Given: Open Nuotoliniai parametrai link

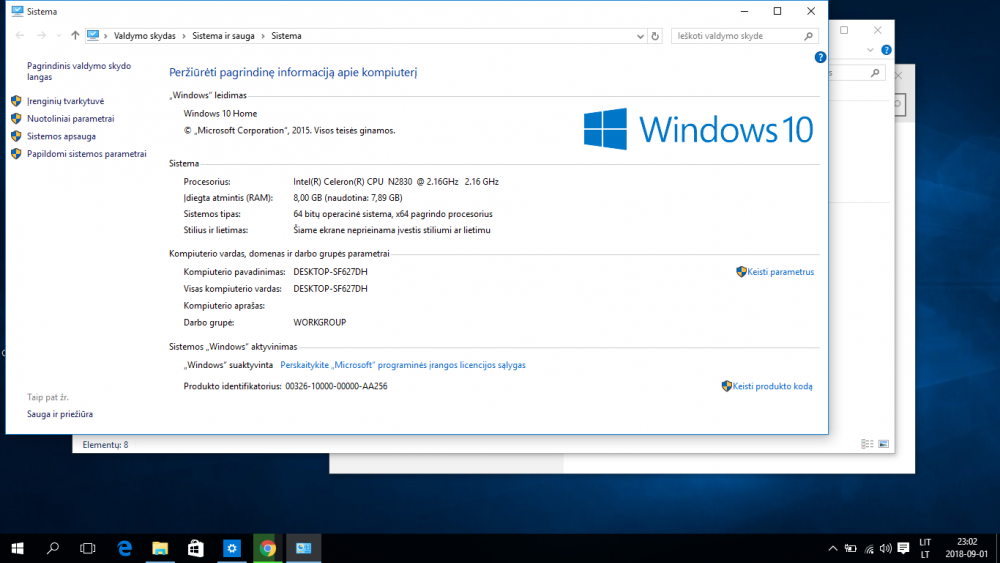Looking at the screenshot, I should [x=70, y=119].
